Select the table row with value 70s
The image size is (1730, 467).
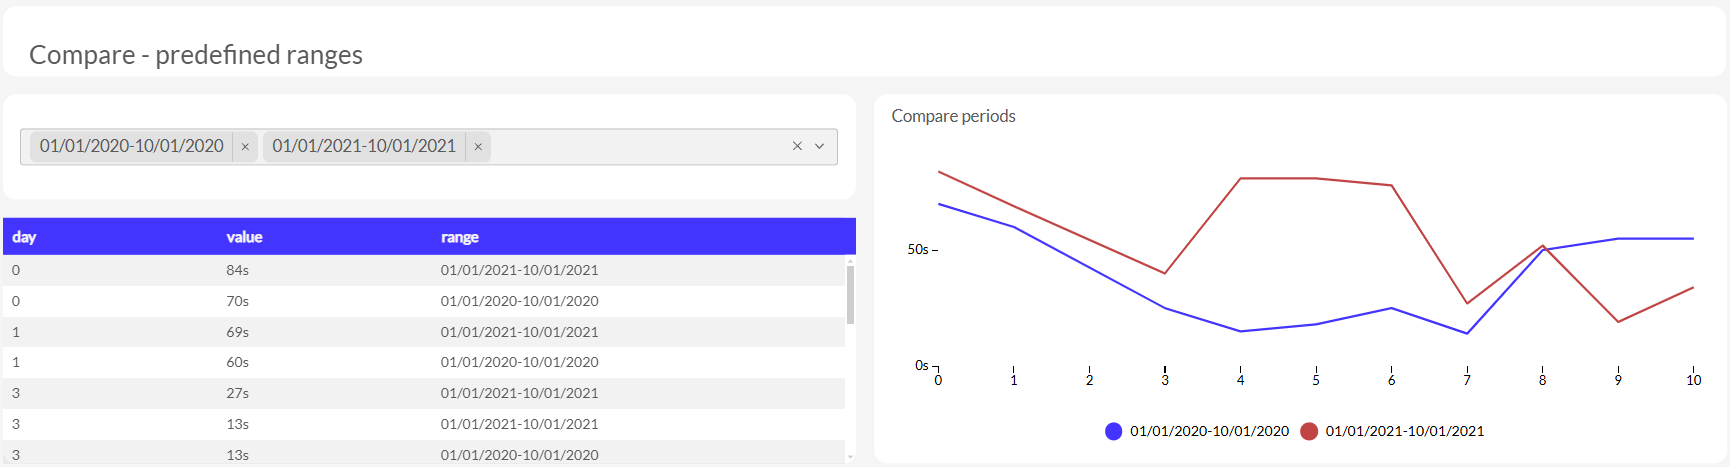click(424, 301)
